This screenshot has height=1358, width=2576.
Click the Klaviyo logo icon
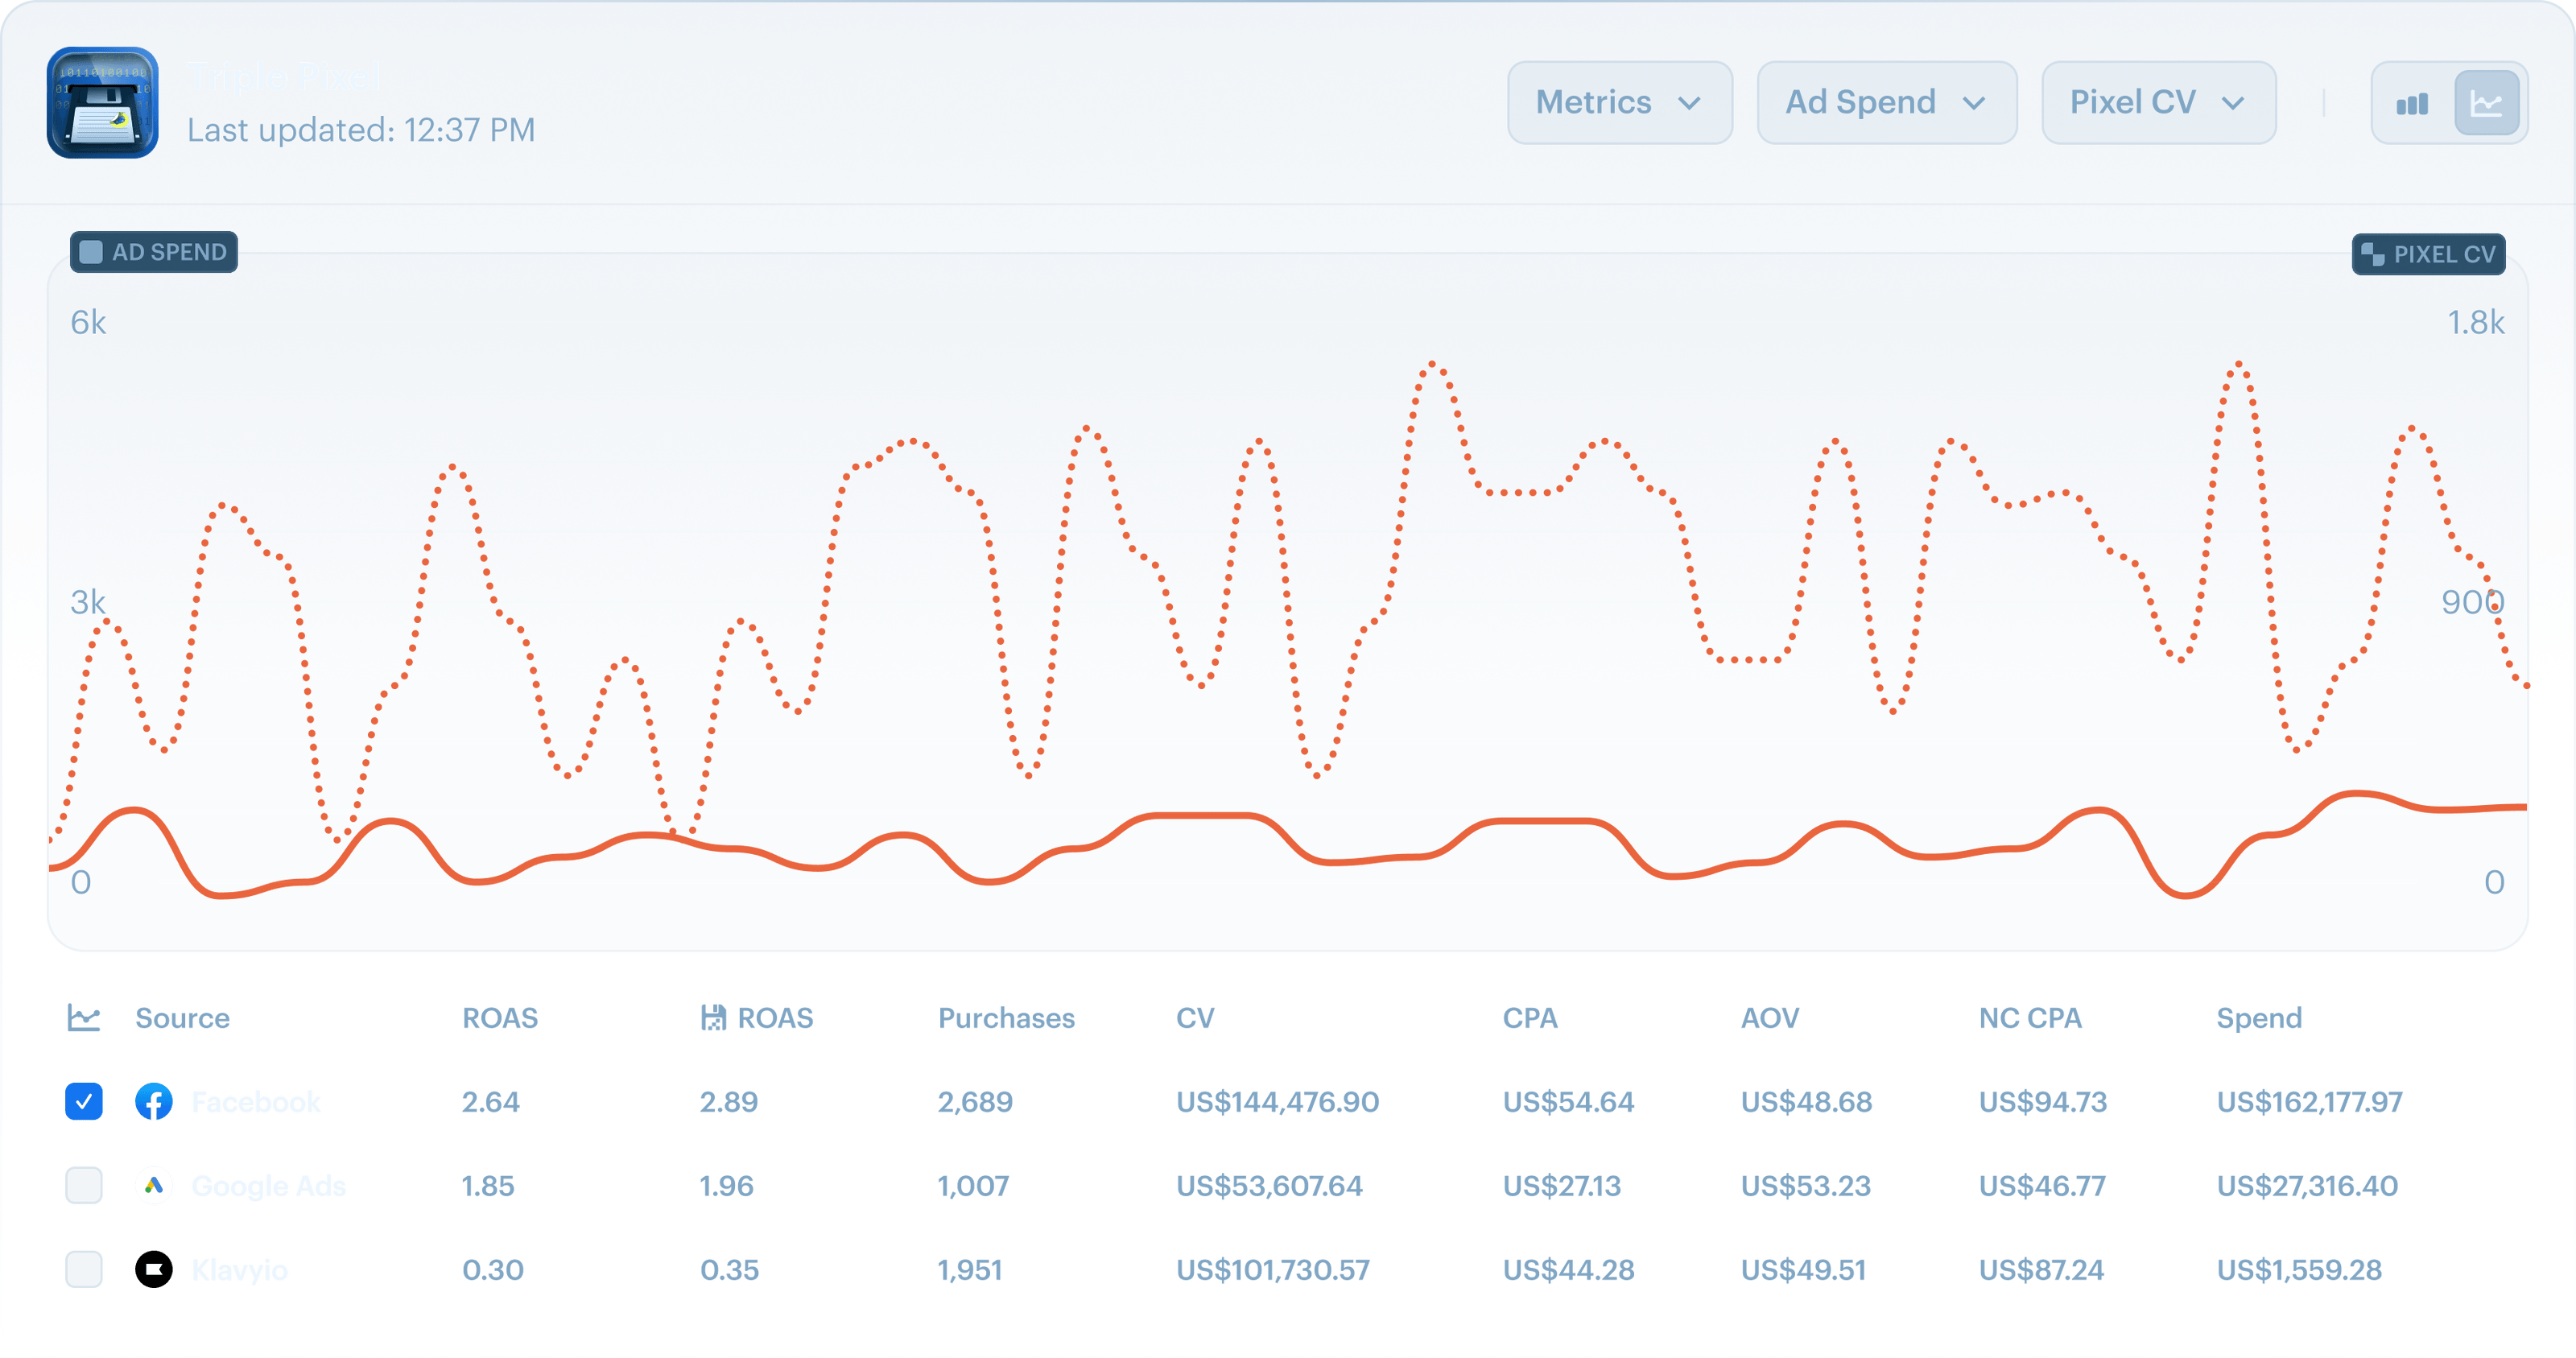[x=153, y=1270]
